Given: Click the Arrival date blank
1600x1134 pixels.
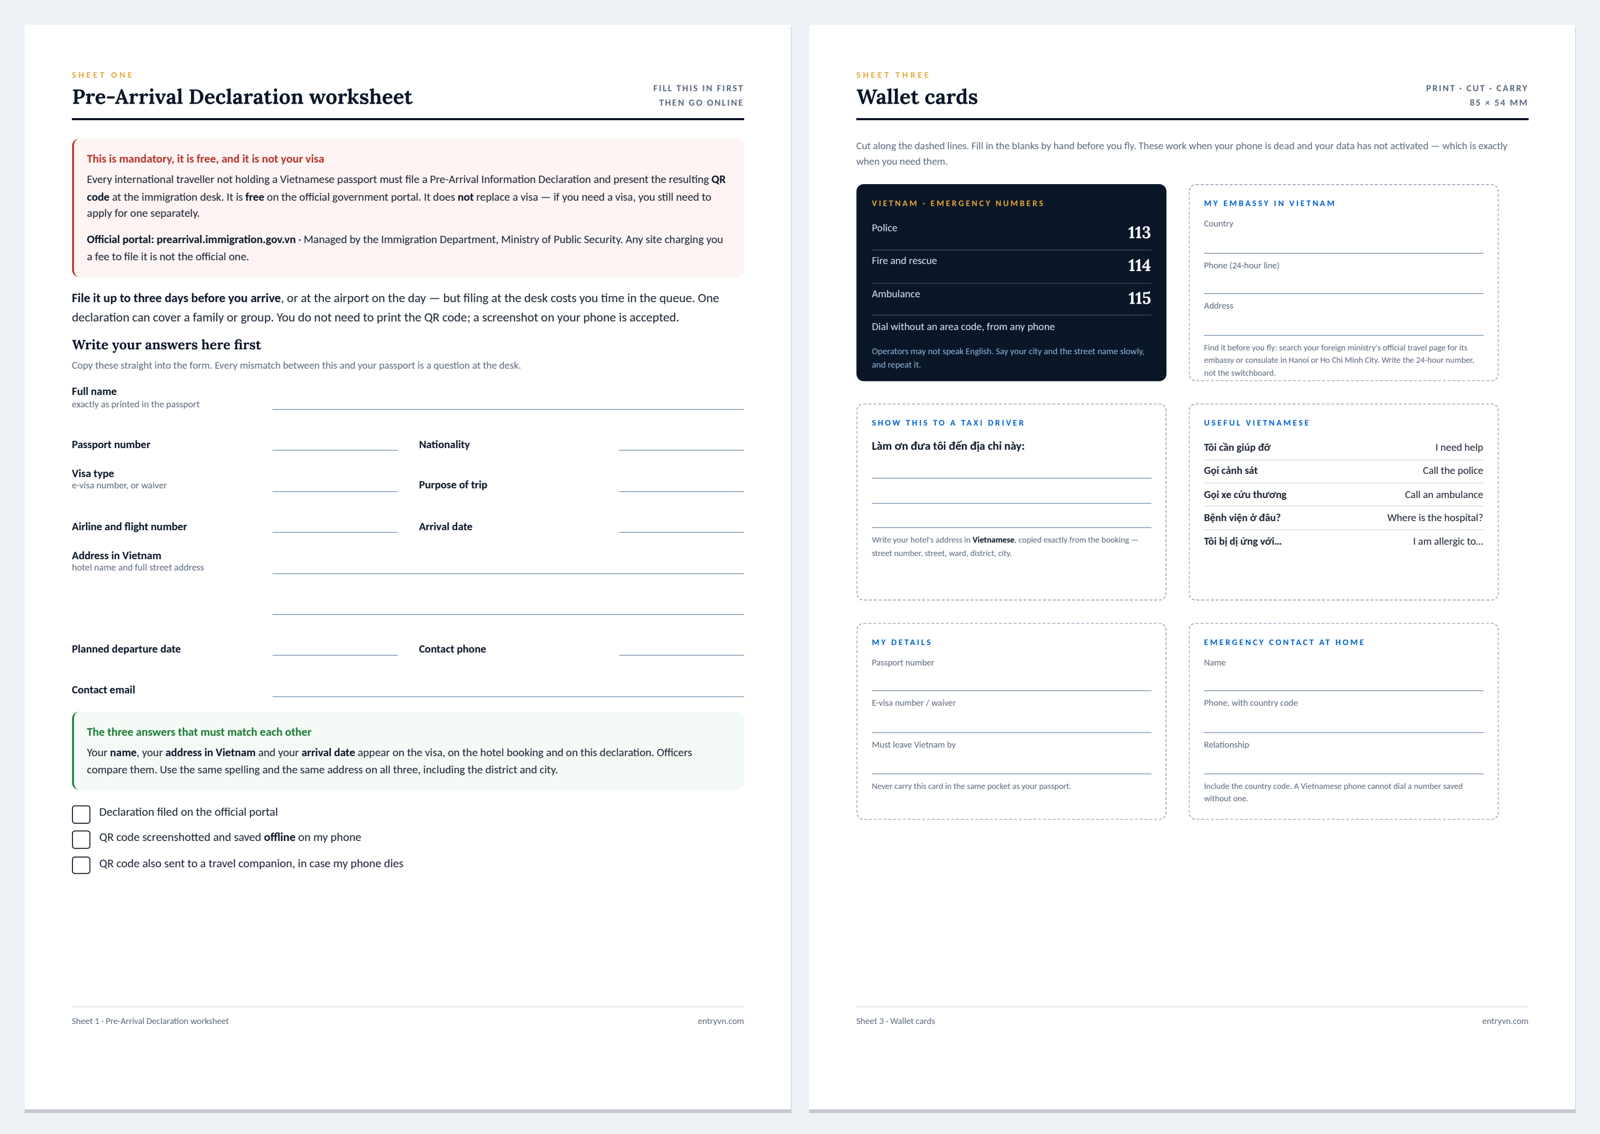Looking at the screenshot, I should [x=681, y=522].
